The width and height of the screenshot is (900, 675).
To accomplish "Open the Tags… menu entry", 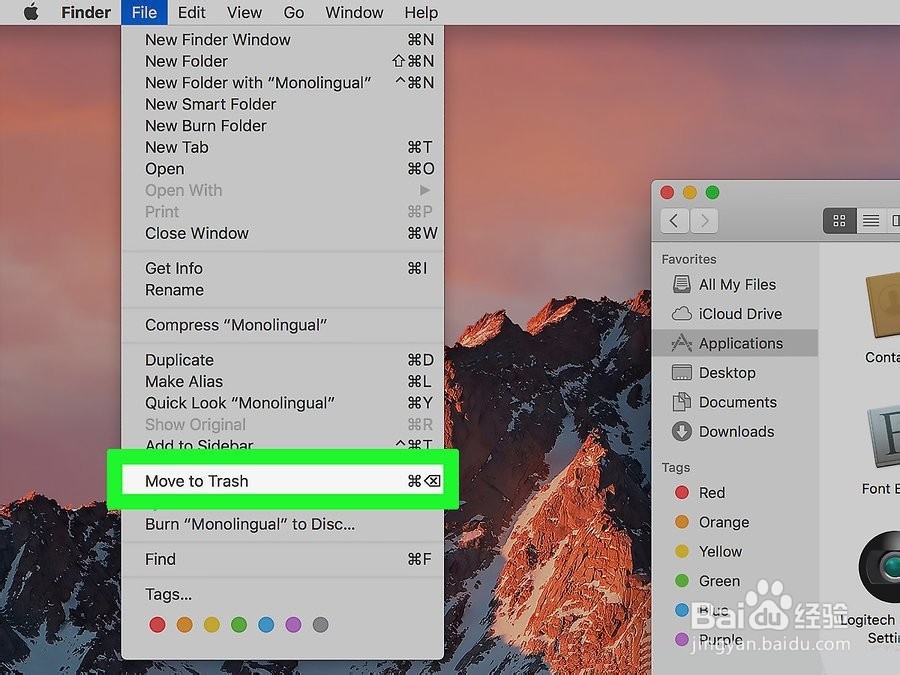I will point(282,594).
